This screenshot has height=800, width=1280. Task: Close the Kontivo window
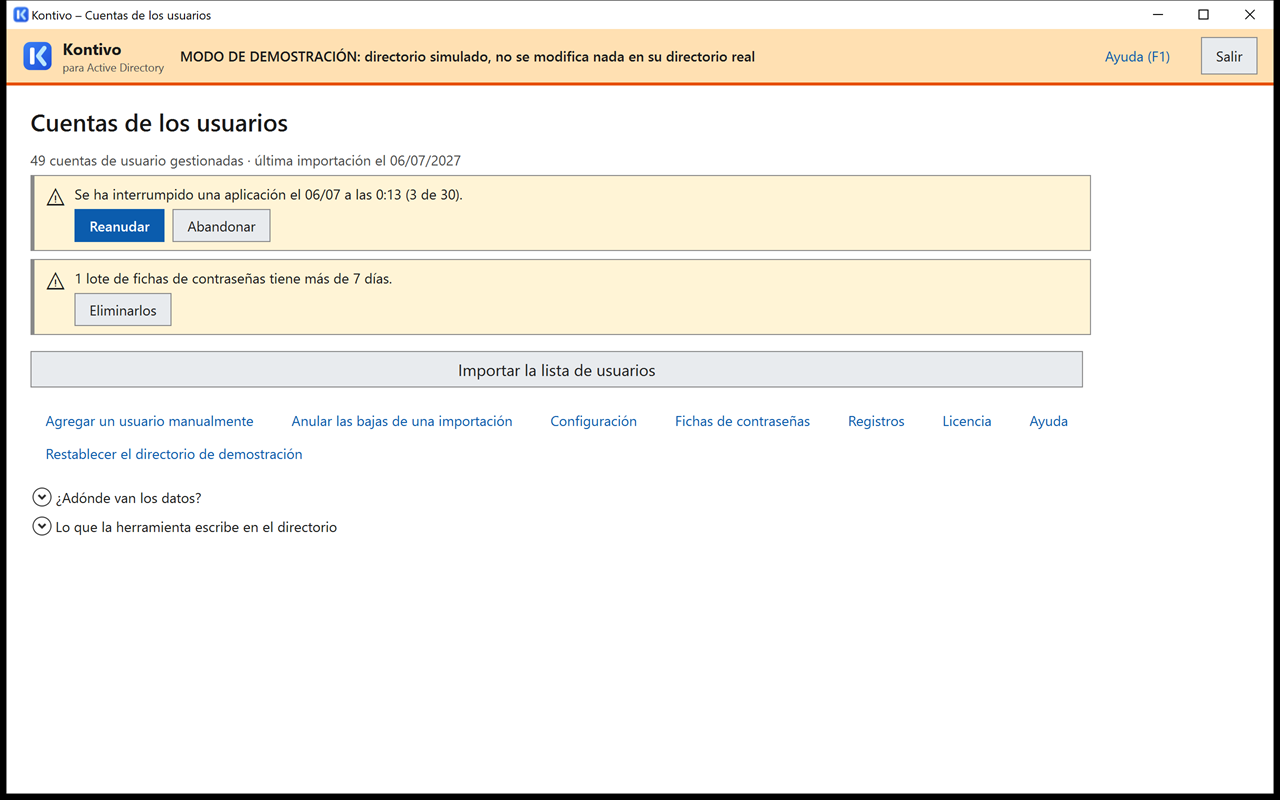pos(1250,15)
